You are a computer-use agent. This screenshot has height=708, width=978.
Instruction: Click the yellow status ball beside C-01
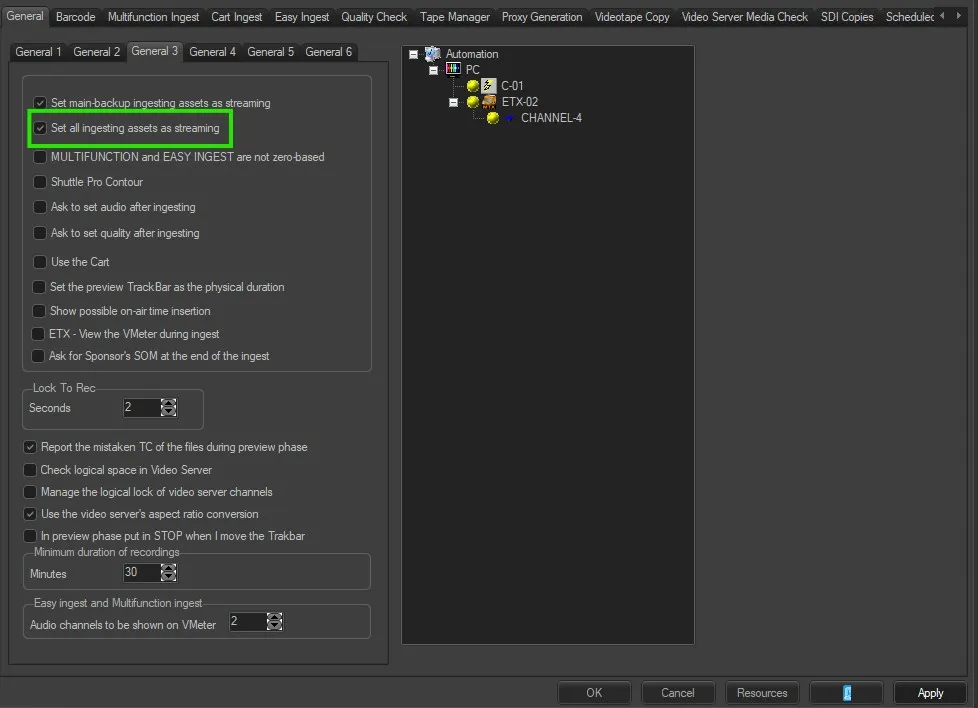pos(473,86)
